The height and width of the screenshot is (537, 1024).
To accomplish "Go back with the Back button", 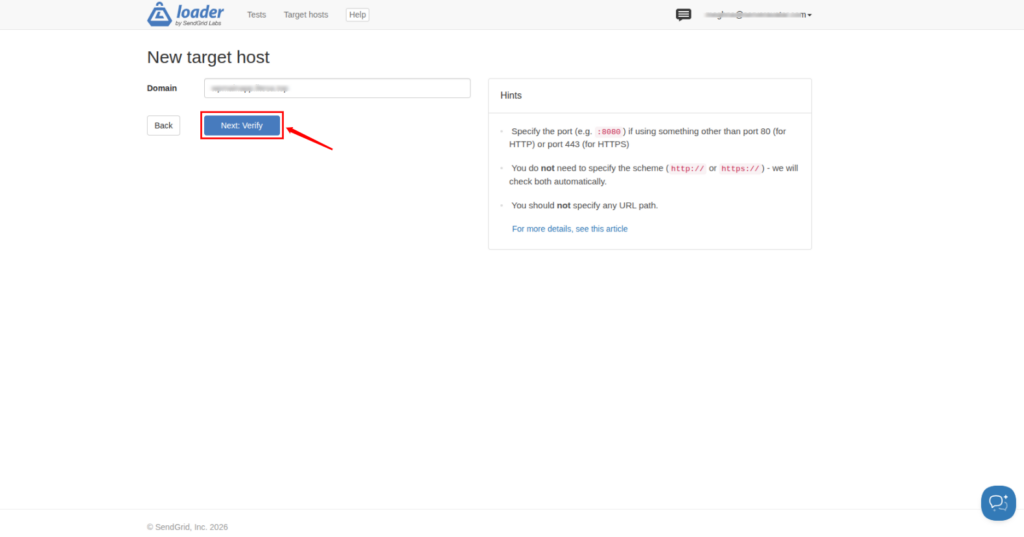I will pyautogui.click(x=163, y=125).
